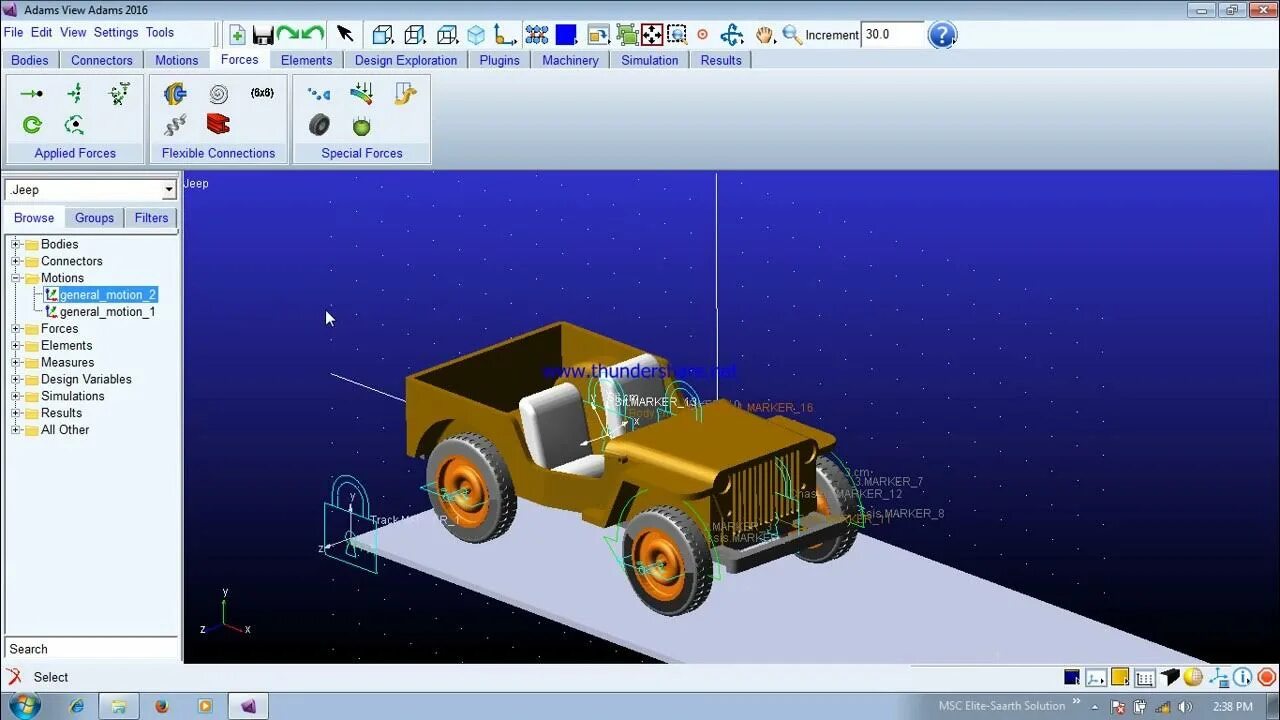Image resolution: width=1280 pixels, height=720 pixels.
Task: Click the blue background color toolbar swatch
Action: (x=566, y=35)
